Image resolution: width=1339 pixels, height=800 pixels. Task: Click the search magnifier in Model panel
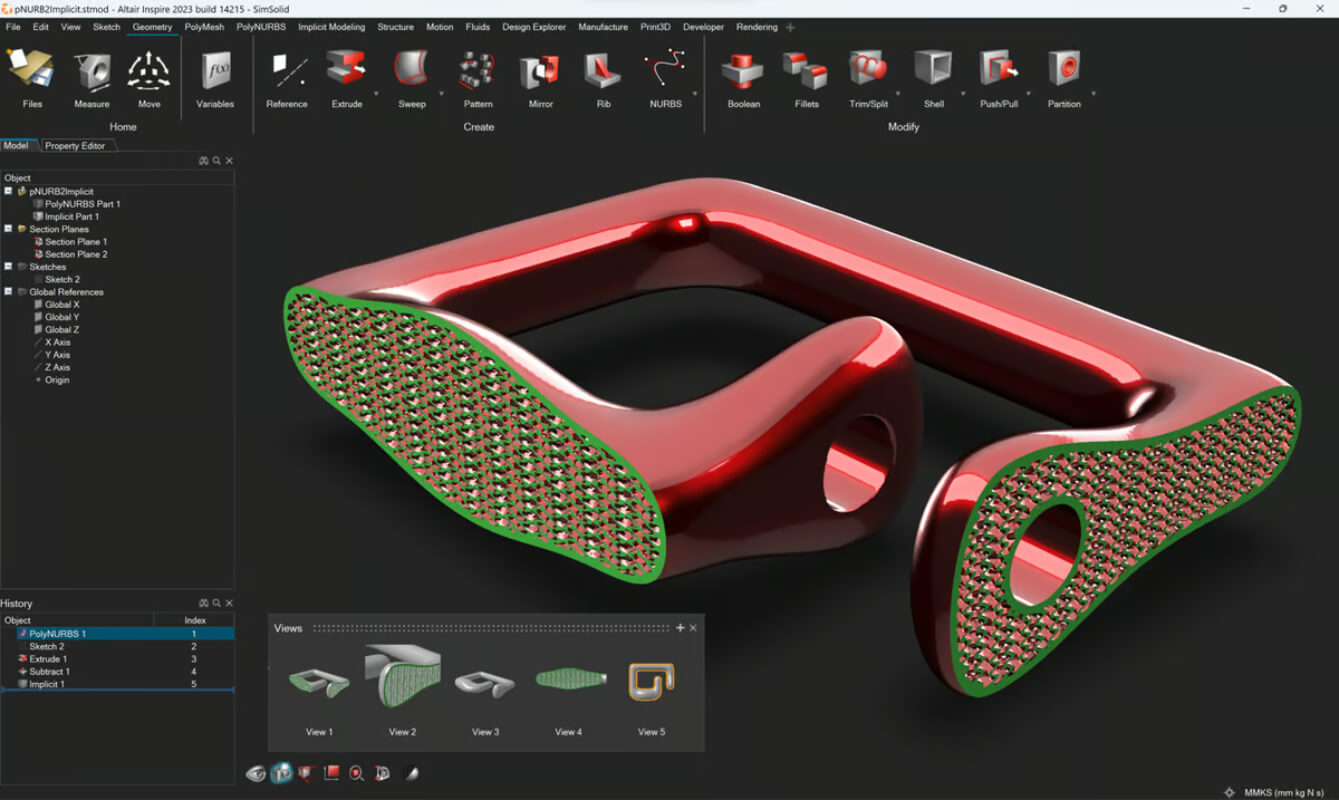(x=216, y=161)
